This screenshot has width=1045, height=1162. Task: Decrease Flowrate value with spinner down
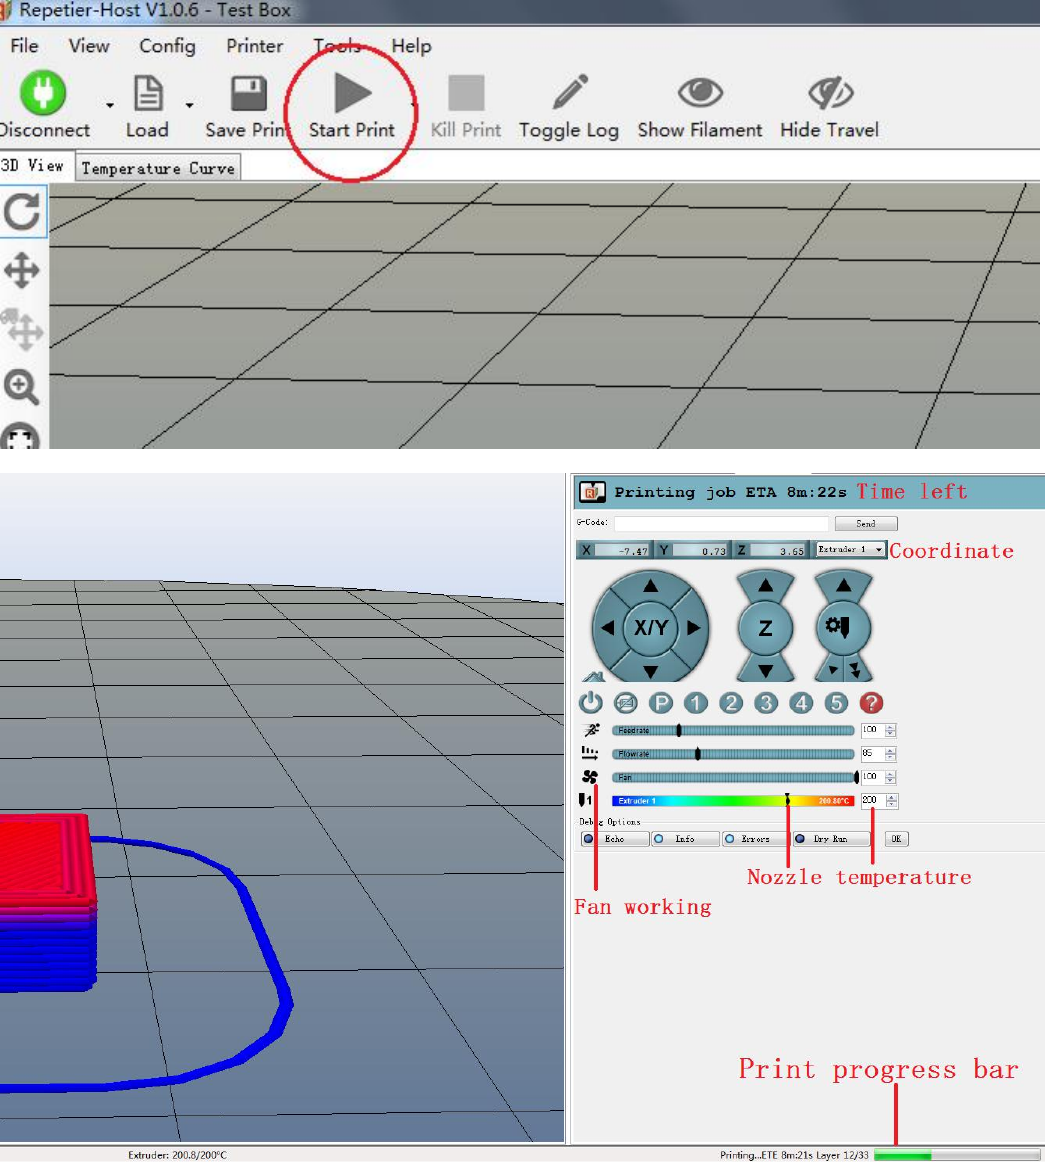(891, 757)
